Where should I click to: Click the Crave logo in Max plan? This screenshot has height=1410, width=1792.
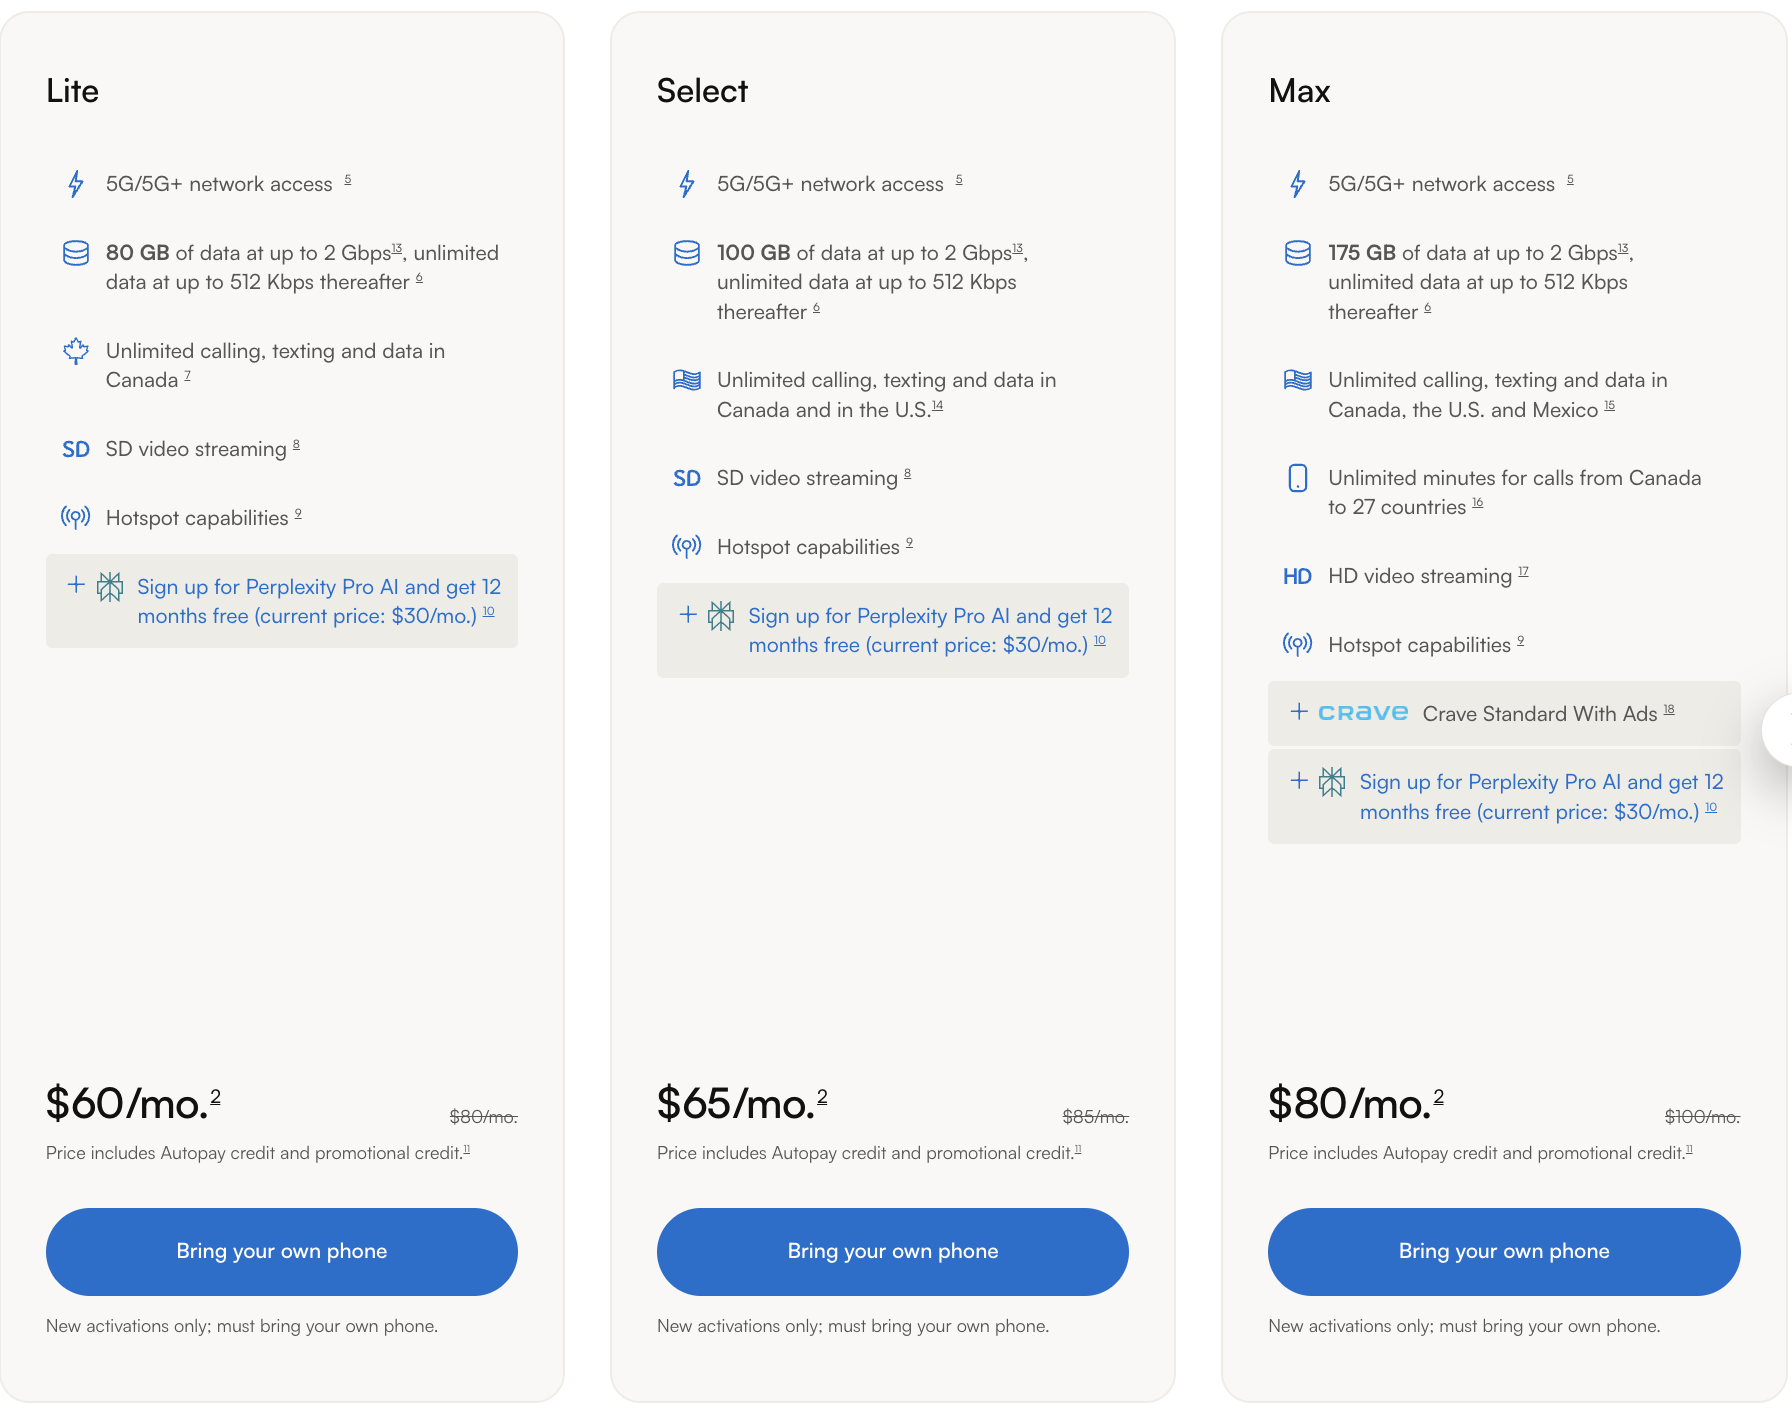pyautogui.click(x=1363, y=713)
